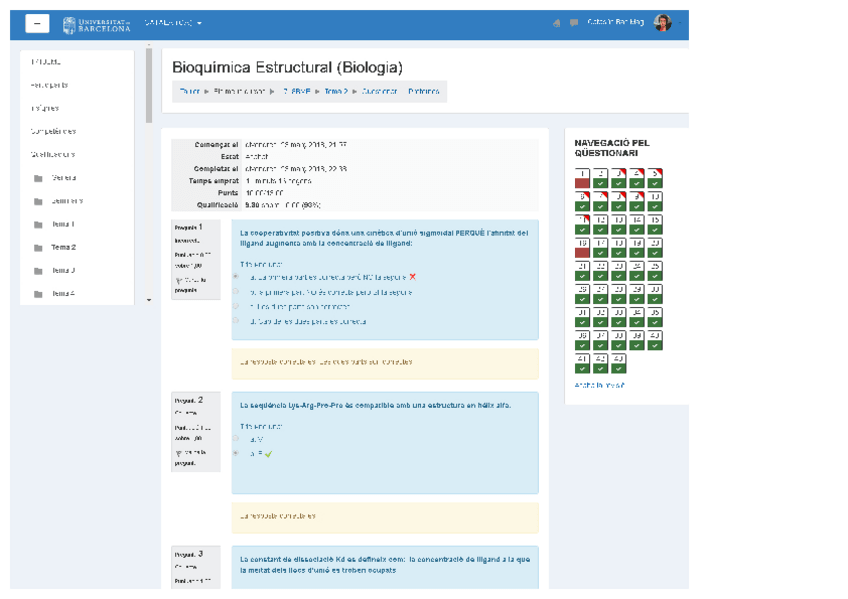The image size is (848, 599).
Task: Select option c radio button in question 1
Action: point(236,306)
